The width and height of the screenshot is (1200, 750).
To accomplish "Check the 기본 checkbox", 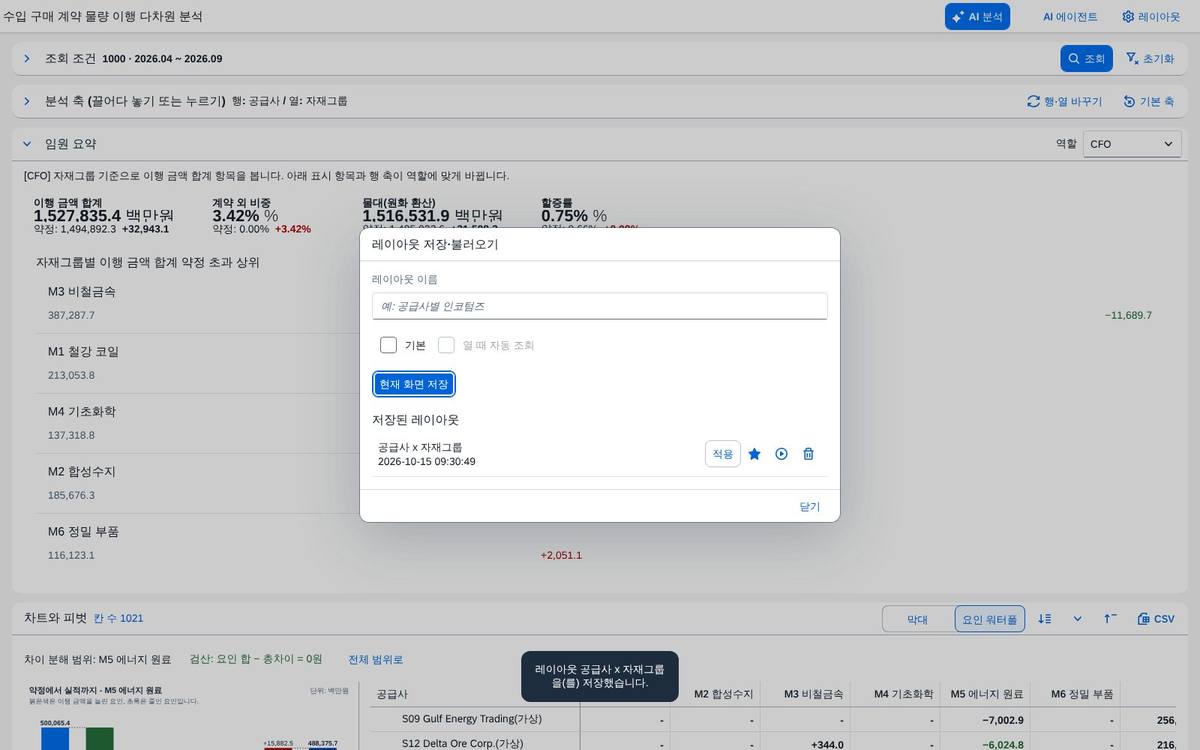I will [x=388, y=345].
